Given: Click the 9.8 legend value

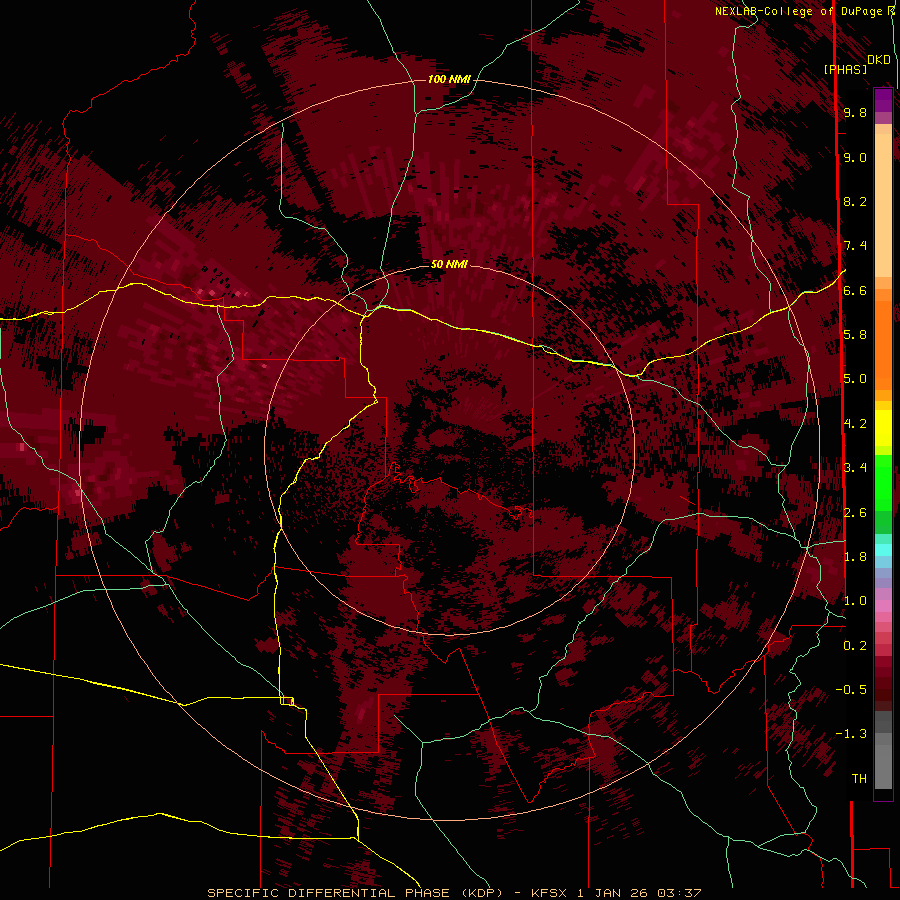Looking at the screenshot, I should 855,112.
